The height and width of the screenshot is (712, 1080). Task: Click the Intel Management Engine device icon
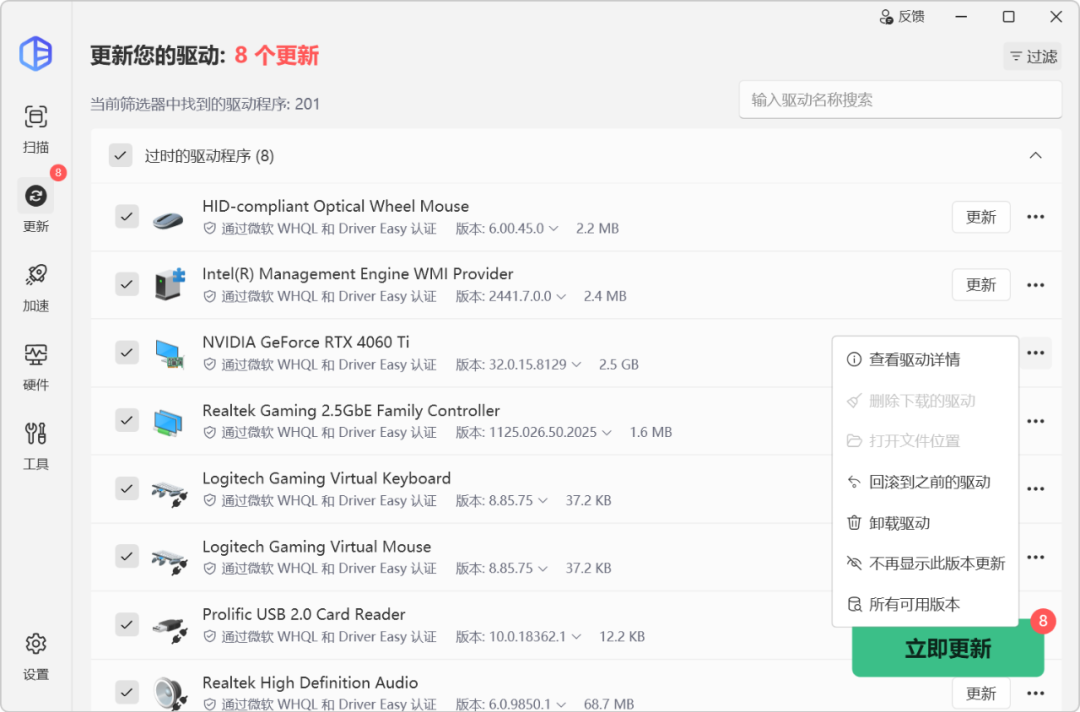coord(169,284)
